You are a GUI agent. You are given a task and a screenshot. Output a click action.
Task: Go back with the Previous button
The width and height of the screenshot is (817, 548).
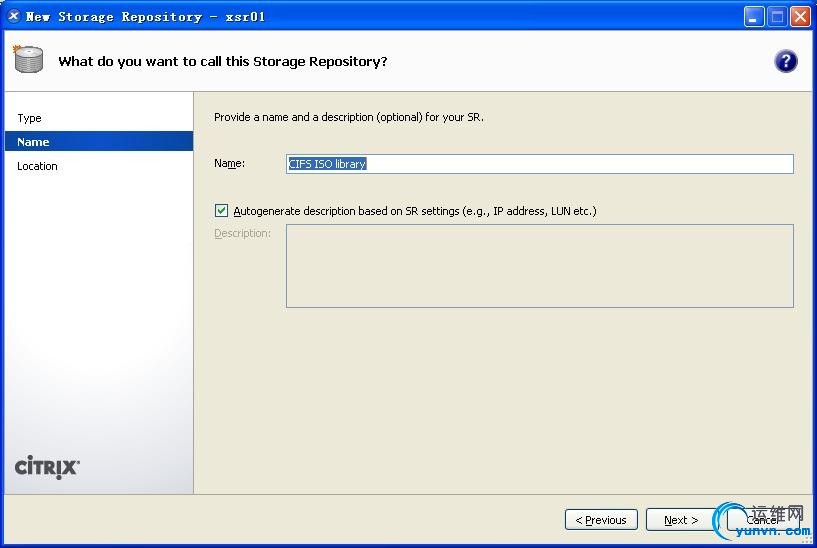pyautogui.click(x=601, y=520)
